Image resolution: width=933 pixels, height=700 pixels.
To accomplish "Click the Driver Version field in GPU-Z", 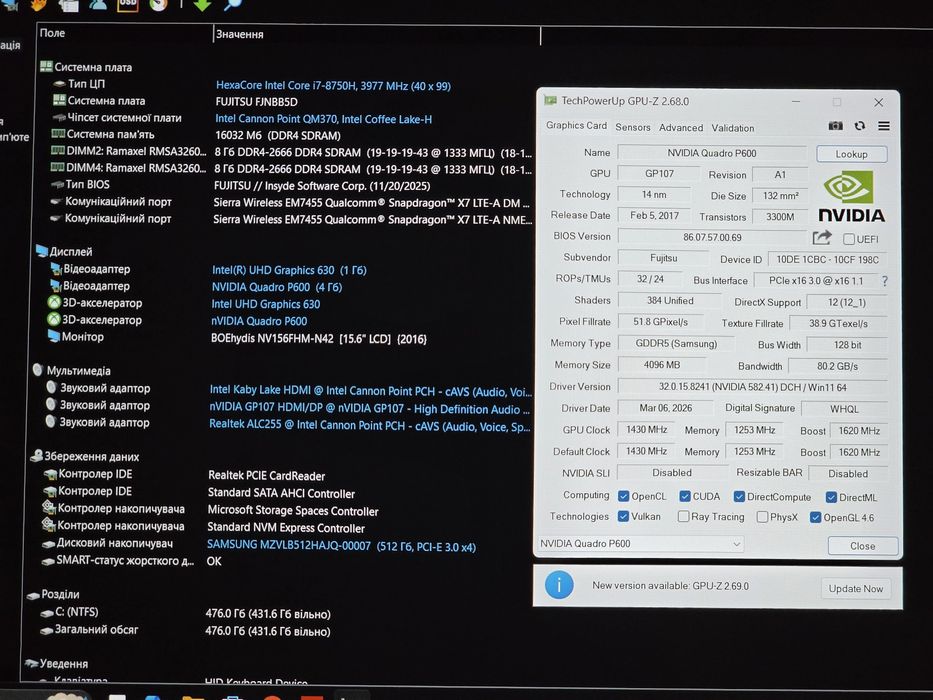I will [752, 387].
